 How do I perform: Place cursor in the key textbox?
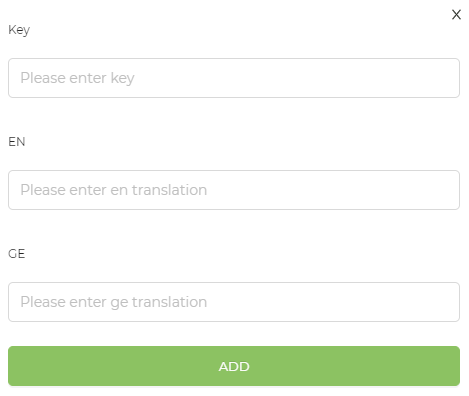(x=234, y=78)
